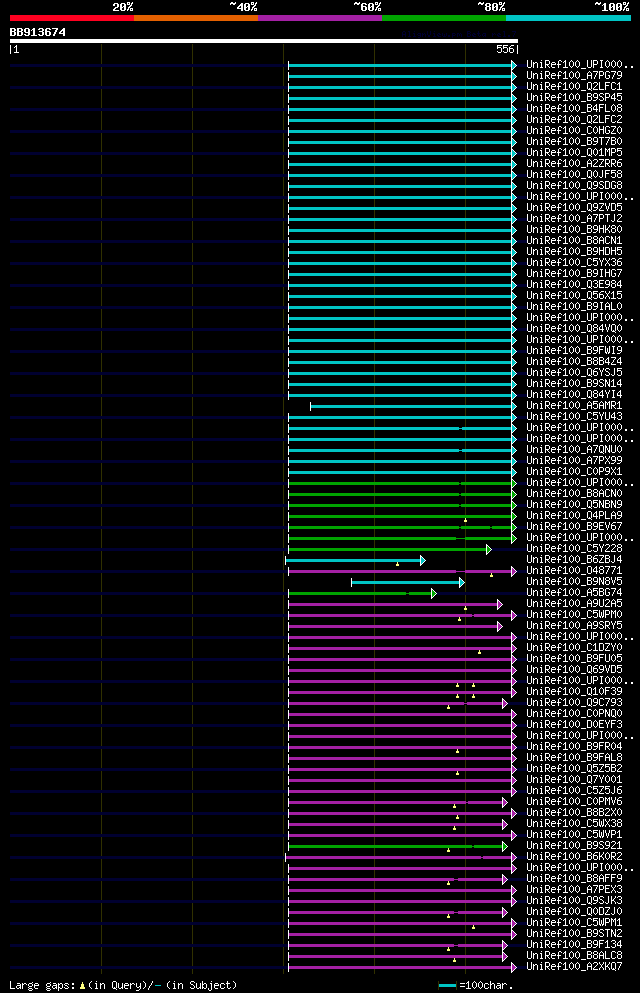The height and width of the screenshot is (993, 640).
Task: Click the short cyan bar for B9N8V5
Action: [x=408, y=583]
